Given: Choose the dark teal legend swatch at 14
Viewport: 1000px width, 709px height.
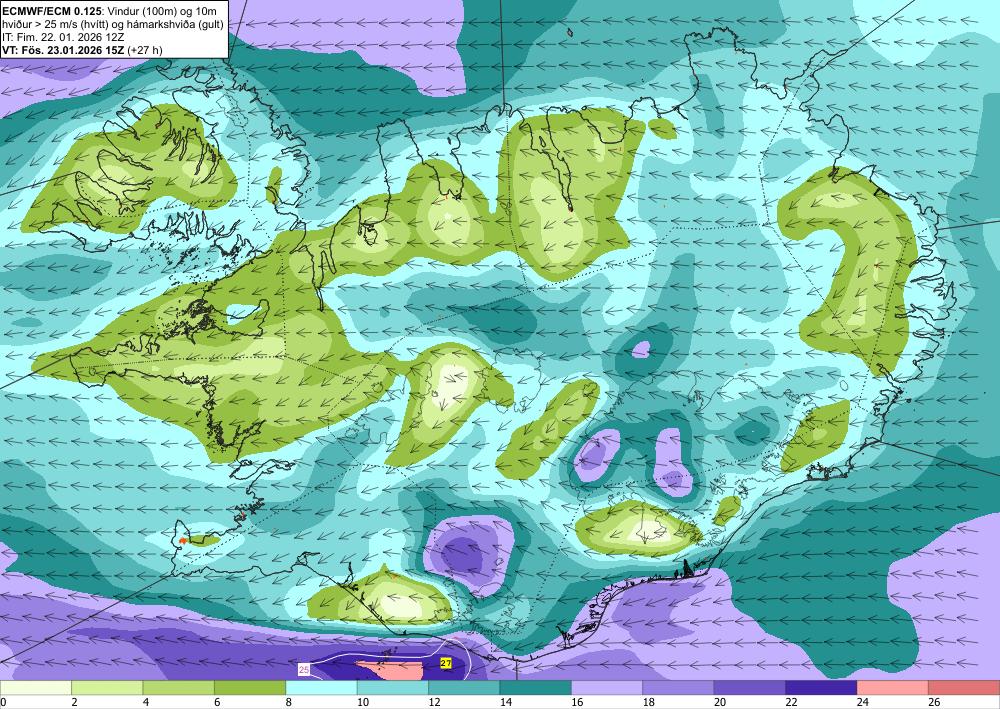Looking at the screenshot, I should (536, 688).
